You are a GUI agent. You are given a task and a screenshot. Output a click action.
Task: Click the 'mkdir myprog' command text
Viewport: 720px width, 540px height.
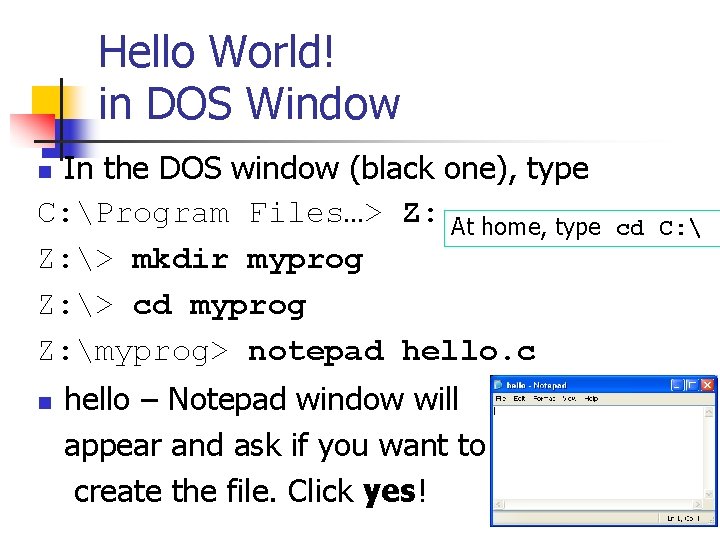[x=247, y=260]
